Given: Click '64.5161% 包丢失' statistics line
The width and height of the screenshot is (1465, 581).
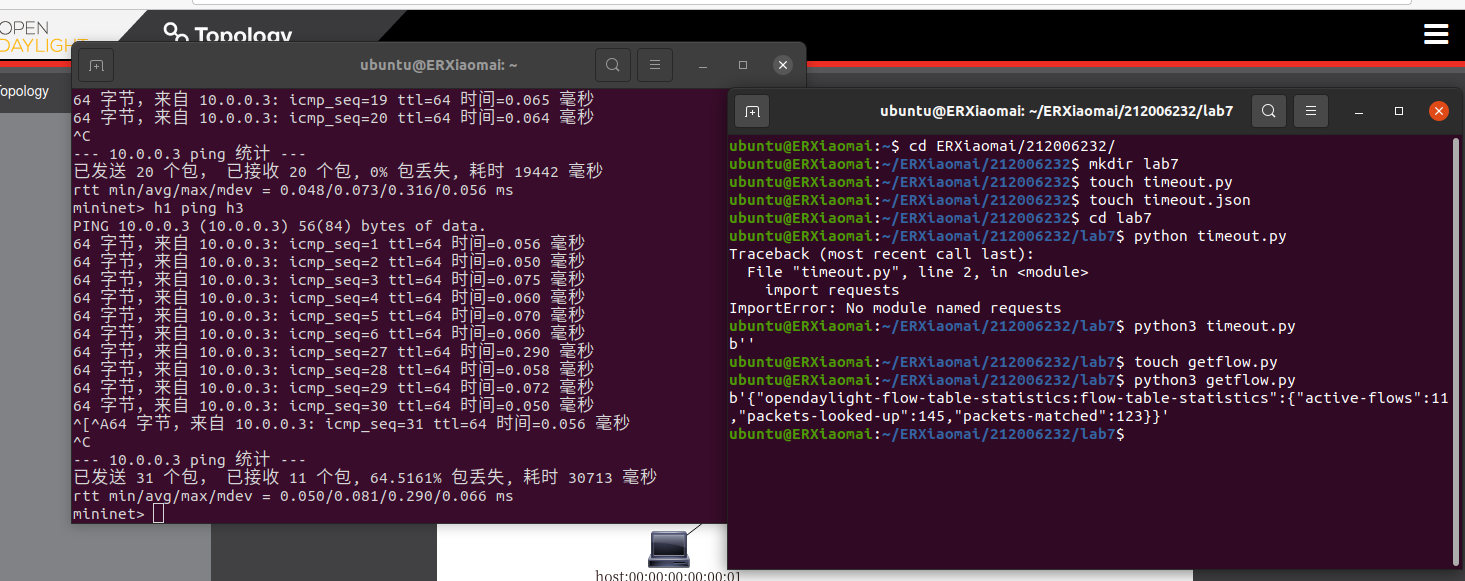Looking at the screenshot, I should (x=365, y=477).
